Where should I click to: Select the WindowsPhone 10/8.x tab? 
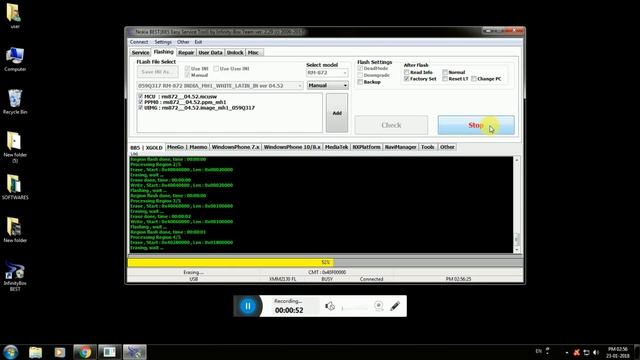(x=292, y=147)
